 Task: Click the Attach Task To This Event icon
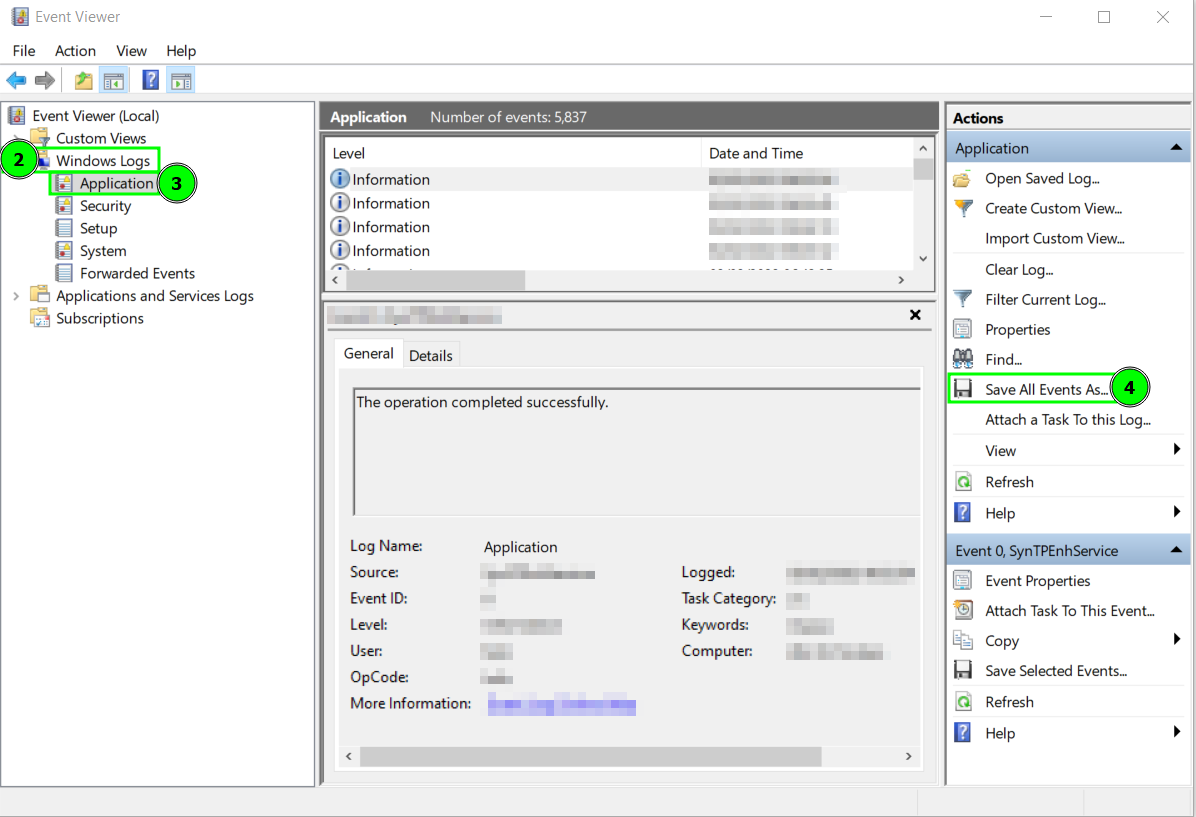pos(962,609)
